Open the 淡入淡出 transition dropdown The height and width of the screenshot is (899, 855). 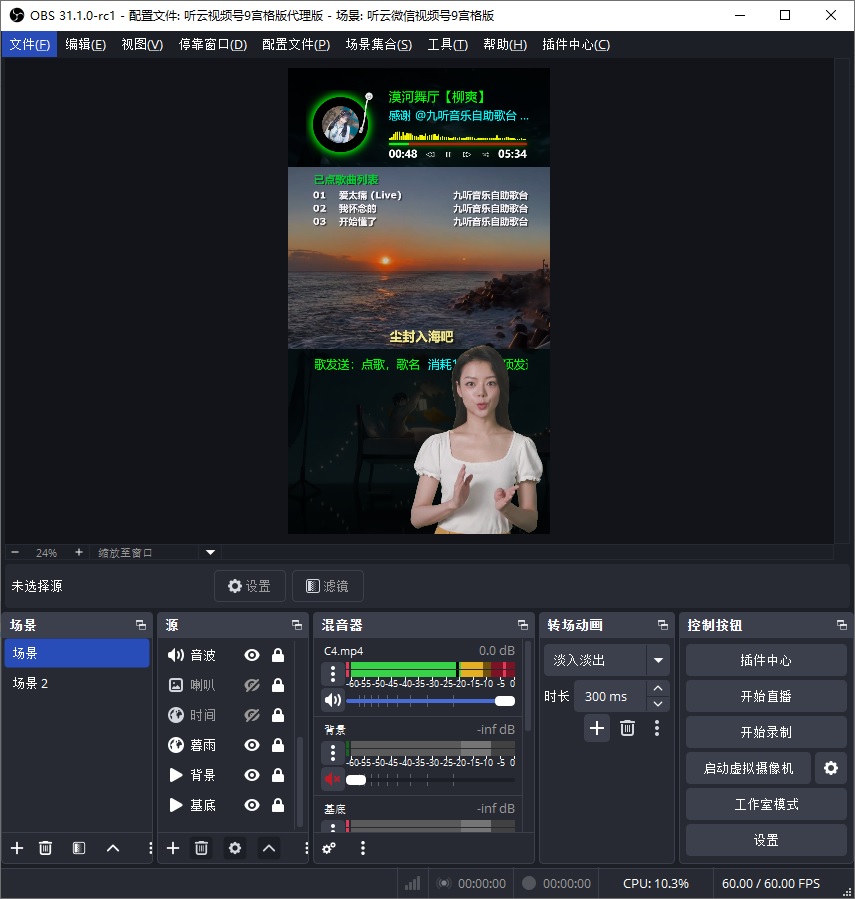658,660
